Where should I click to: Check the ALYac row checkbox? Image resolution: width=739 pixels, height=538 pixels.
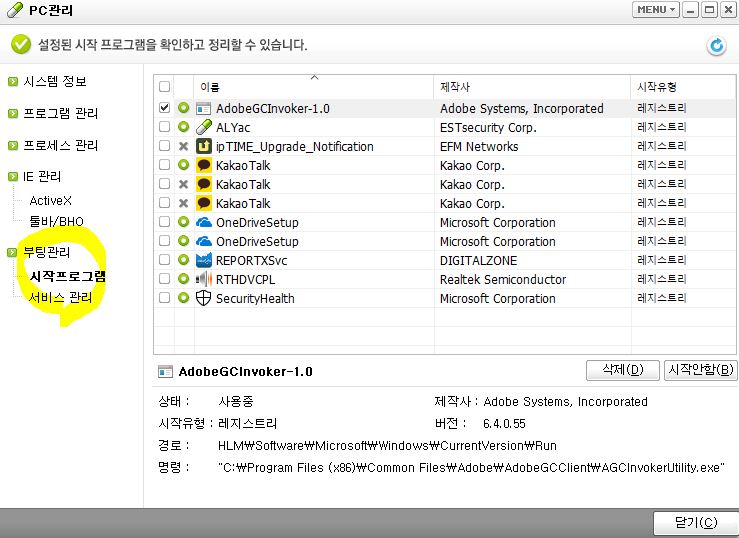(164, 127)
